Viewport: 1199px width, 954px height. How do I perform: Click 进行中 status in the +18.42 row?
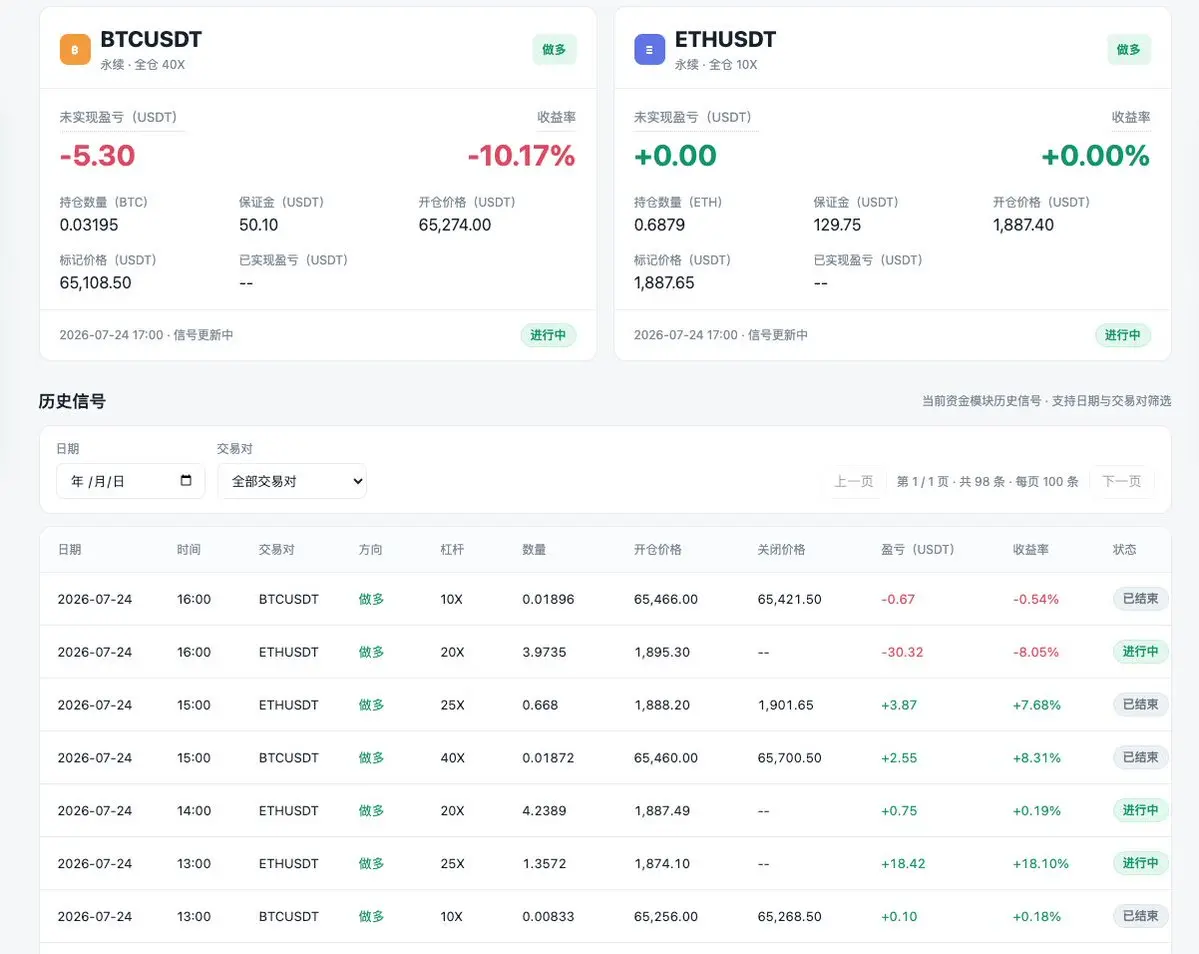click(1140, 862)
